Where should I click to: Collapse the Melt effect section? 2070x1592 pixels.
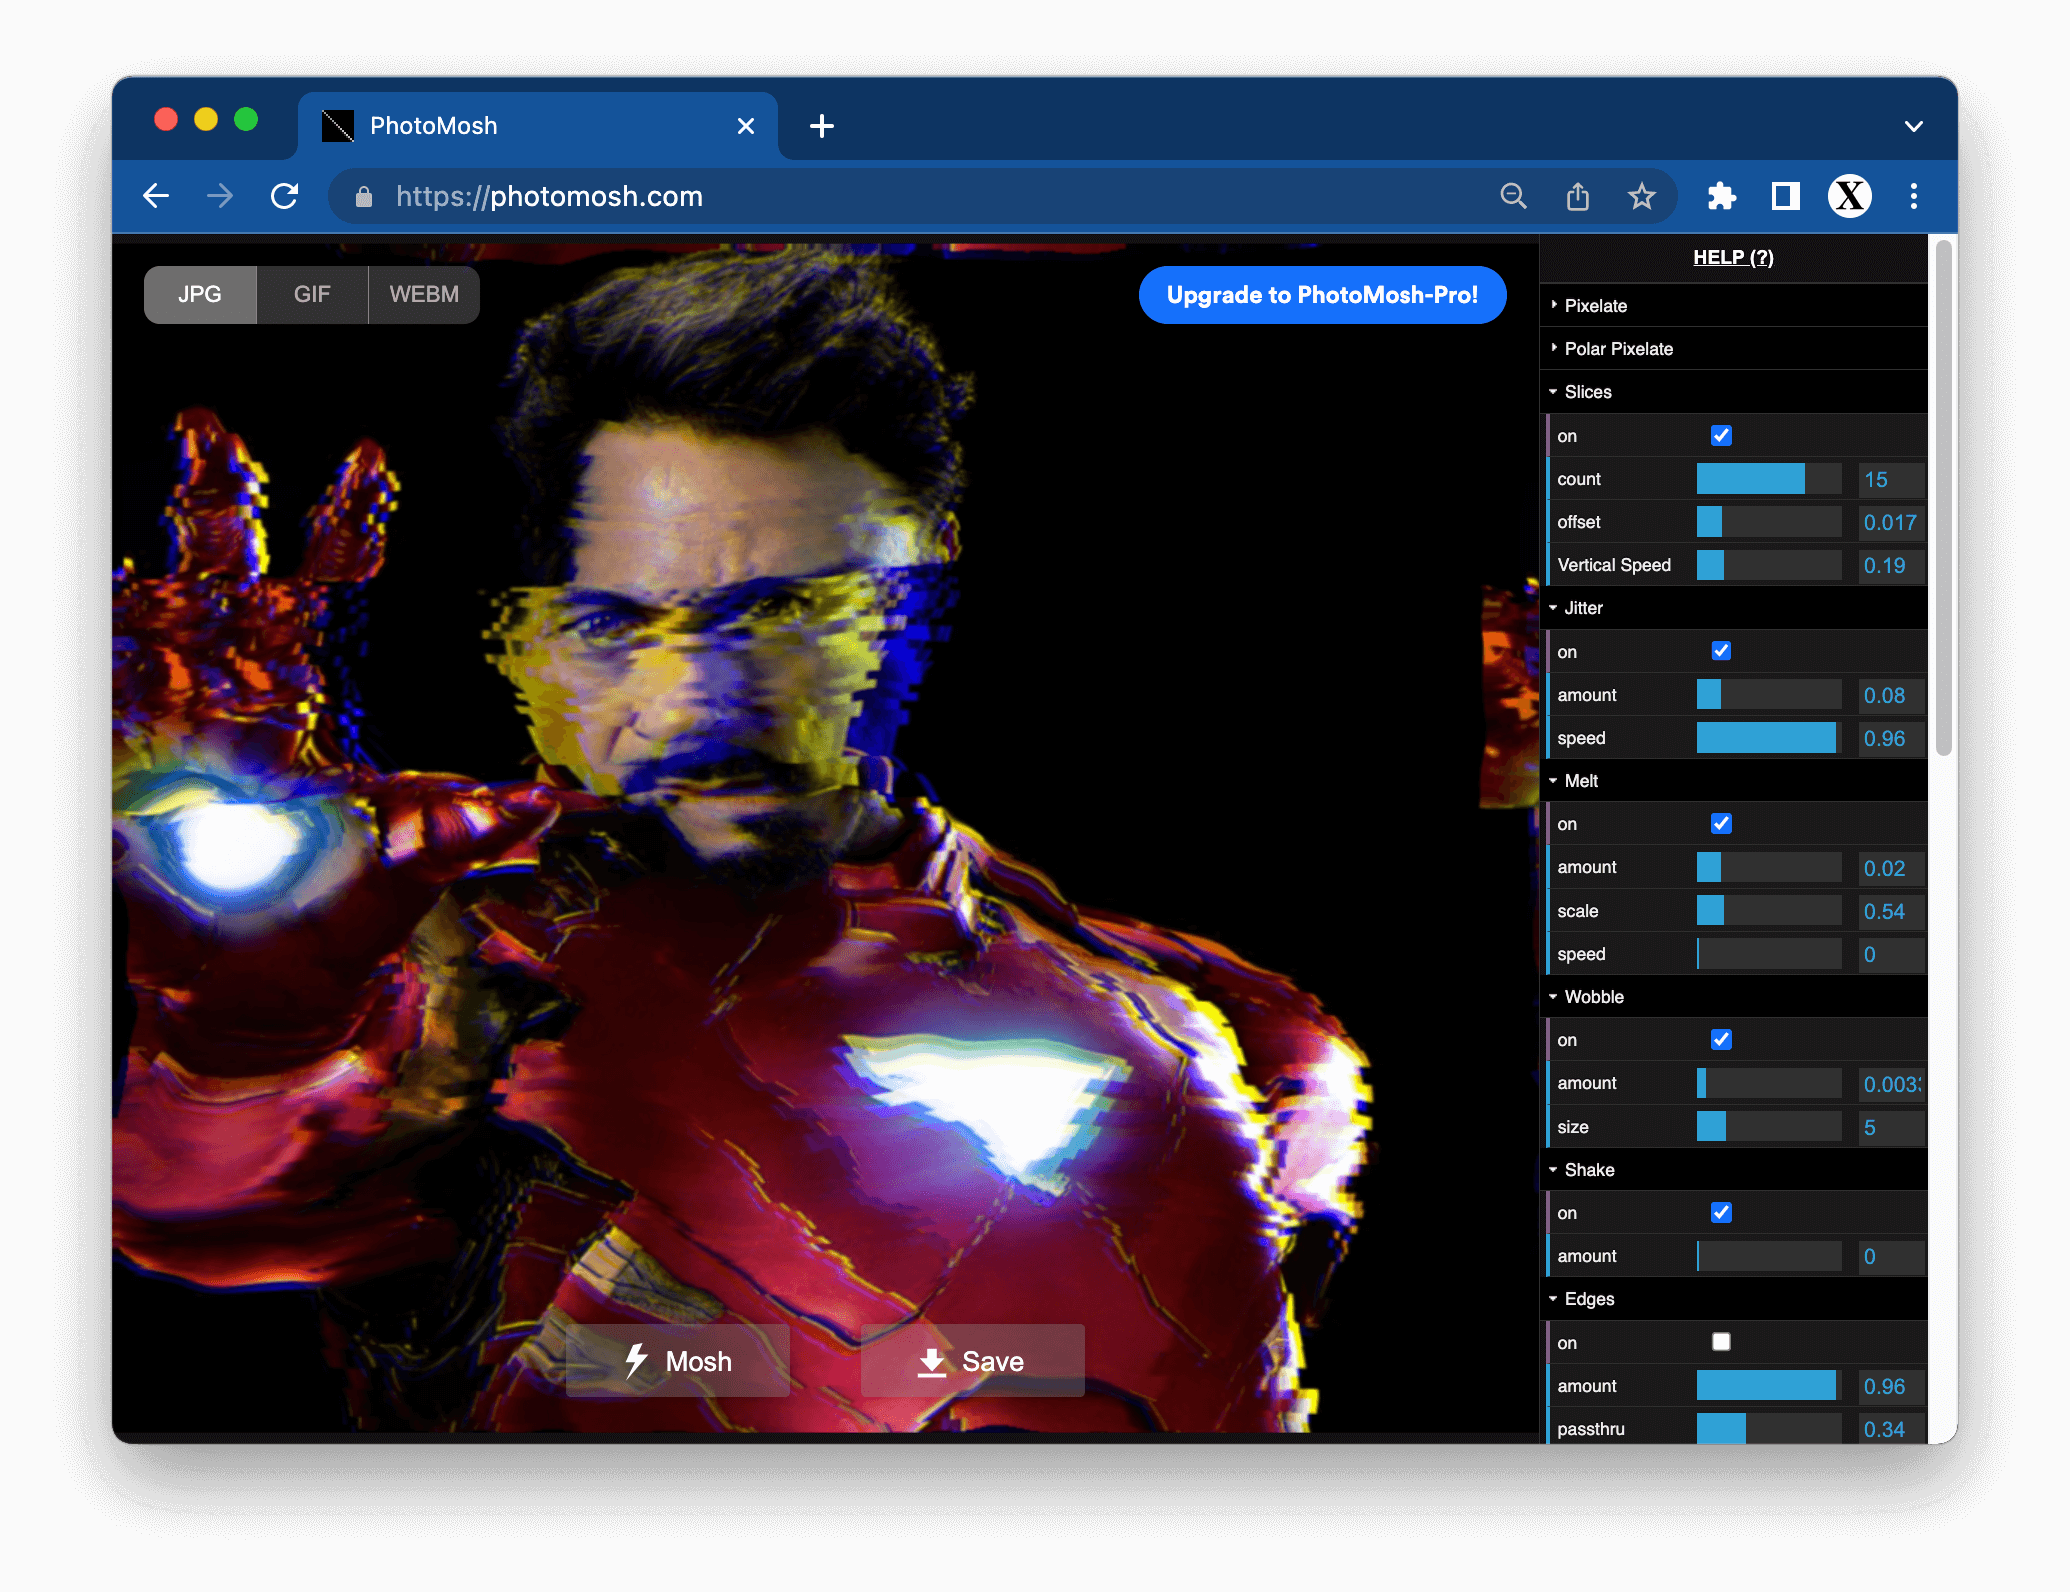pyautogui.click(x=1581, y=781)
